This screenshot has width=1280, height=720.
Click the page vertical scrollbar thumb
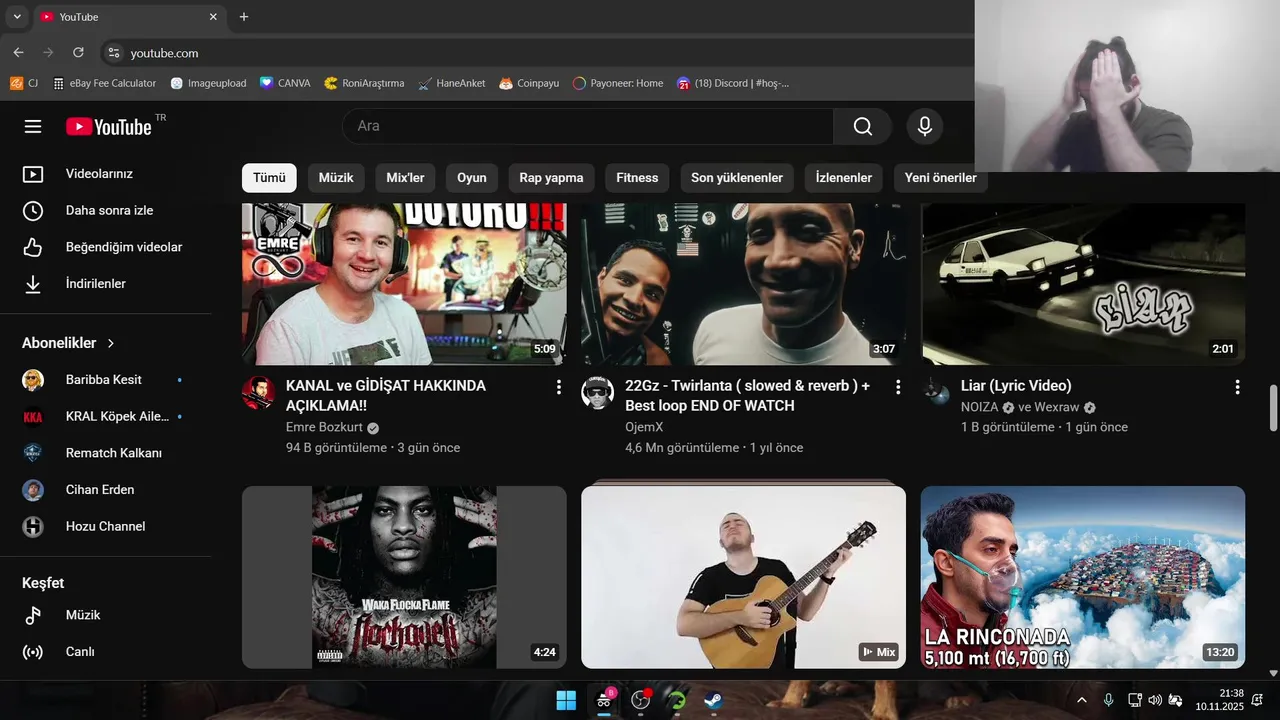click(x=1273, y=408)
